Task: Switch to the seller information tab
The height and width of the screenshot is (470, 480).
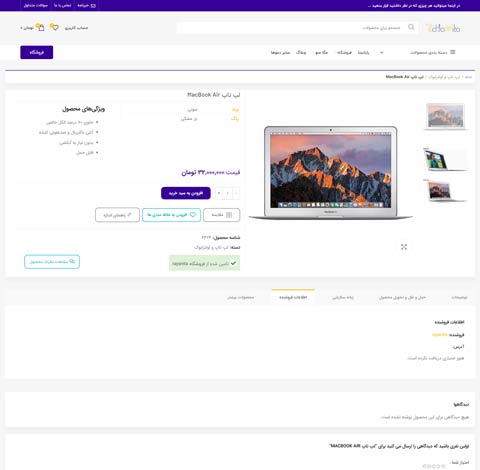Action: coord(293,297)
